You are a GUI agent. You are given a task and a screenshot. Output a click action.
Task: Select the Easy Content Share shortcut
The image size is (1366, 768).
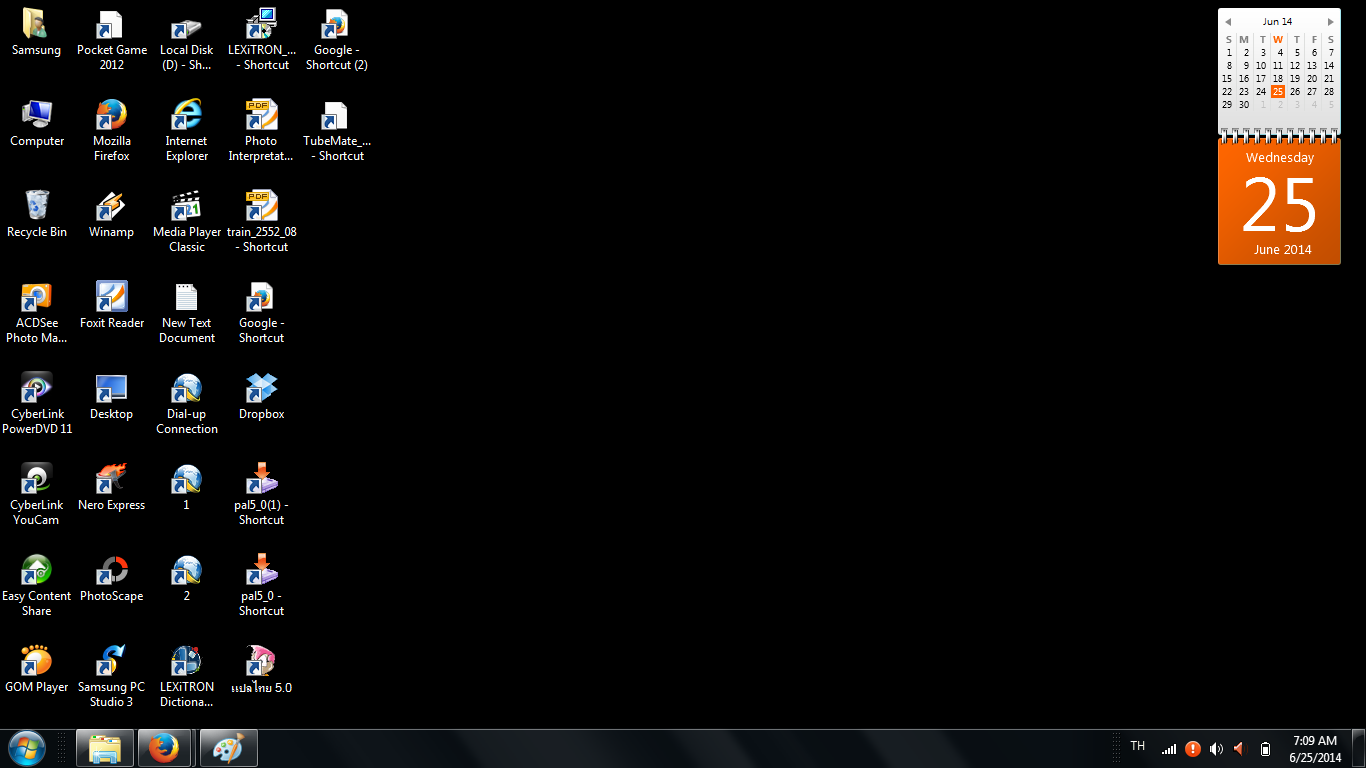pyautogui.click(x=37, y=586)
